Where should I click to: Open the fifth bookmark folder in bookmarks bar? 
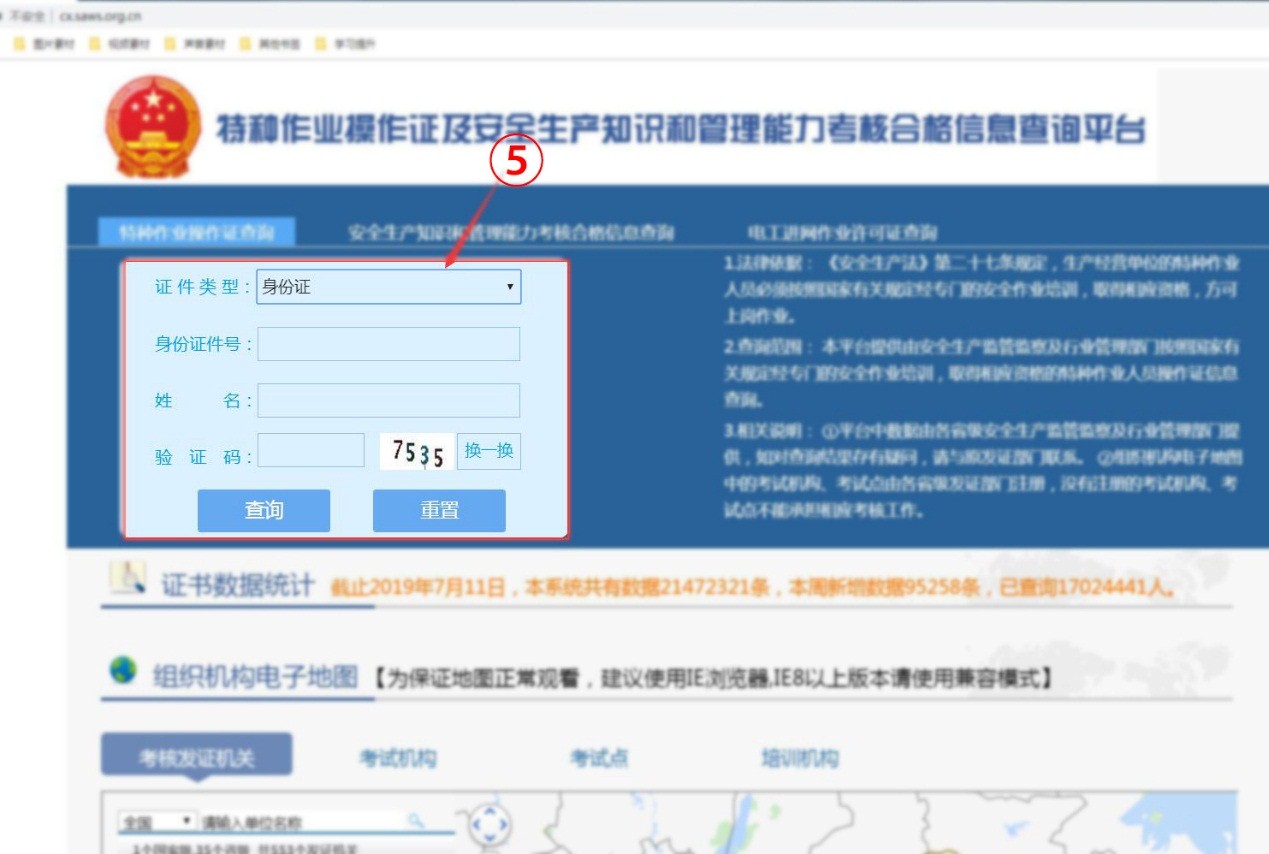point(345,44)
